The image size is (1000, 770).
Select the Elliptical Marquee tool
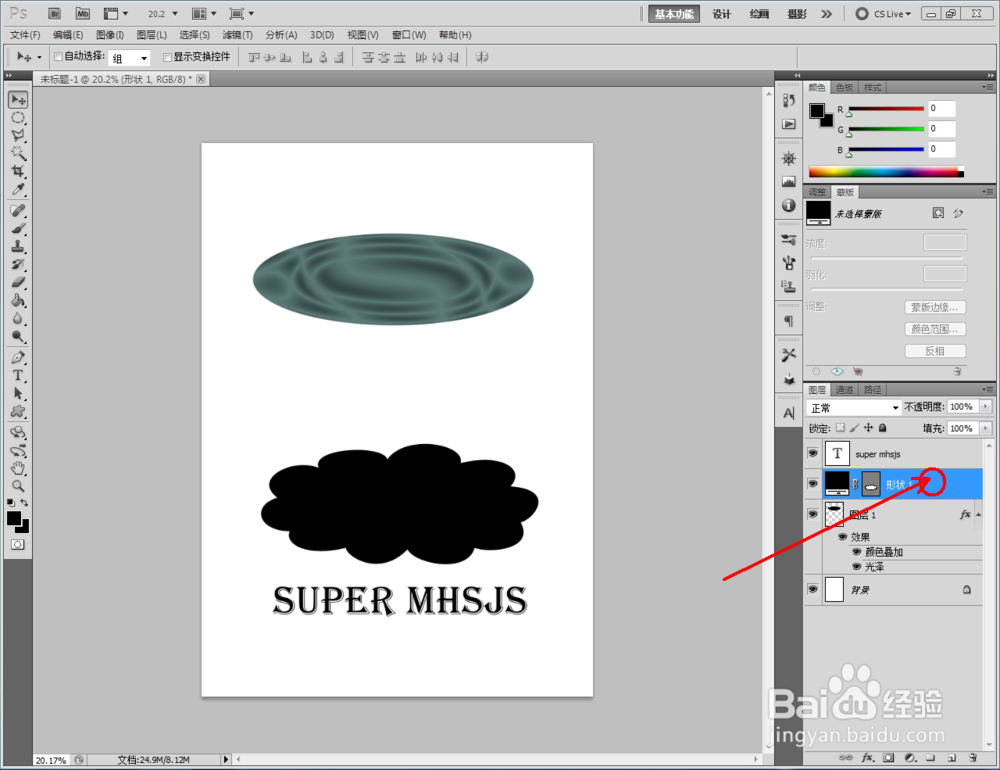(x=18, y=118)
